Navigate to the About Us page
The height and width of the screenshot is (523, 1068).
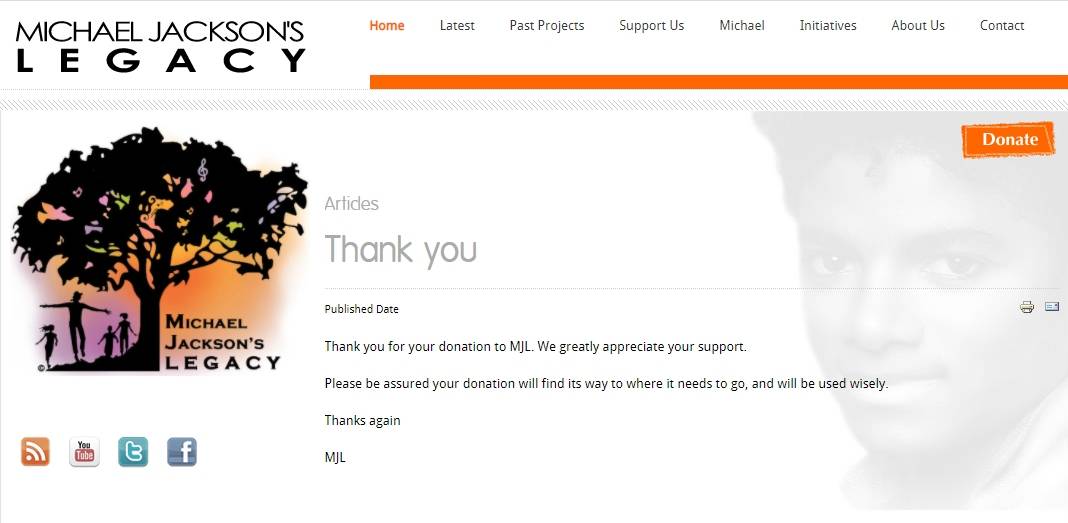918,26
